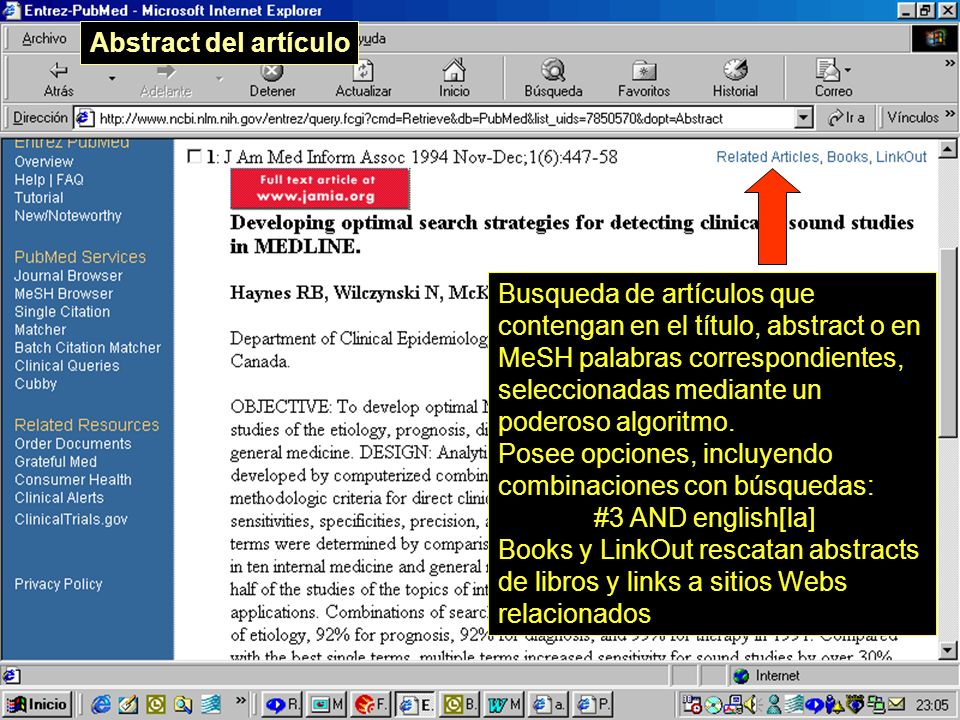Screen dimensions: 960x720
Task: Click the Ir a go button
Action: [x=846, y=117]
